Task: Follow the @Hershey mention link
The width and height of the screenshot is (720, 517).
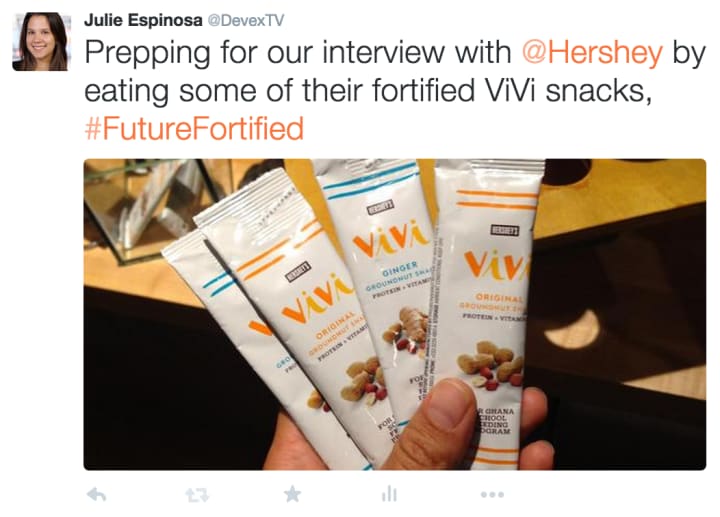Action: tap(592, 53)
